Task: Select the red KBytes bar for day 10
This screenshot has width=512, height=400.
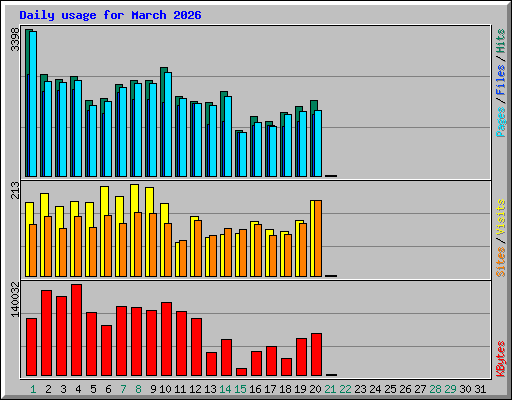Action: pyautogui.click(x=166, y=339)
